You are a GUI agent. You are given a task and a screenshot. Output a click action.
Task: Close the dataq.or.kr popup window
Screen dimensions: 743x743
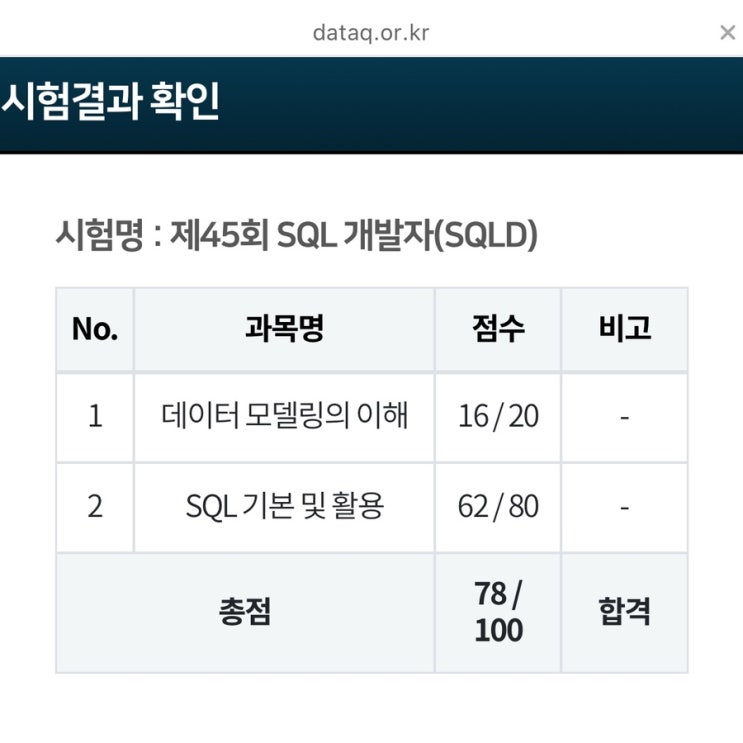tap(727, 33)
